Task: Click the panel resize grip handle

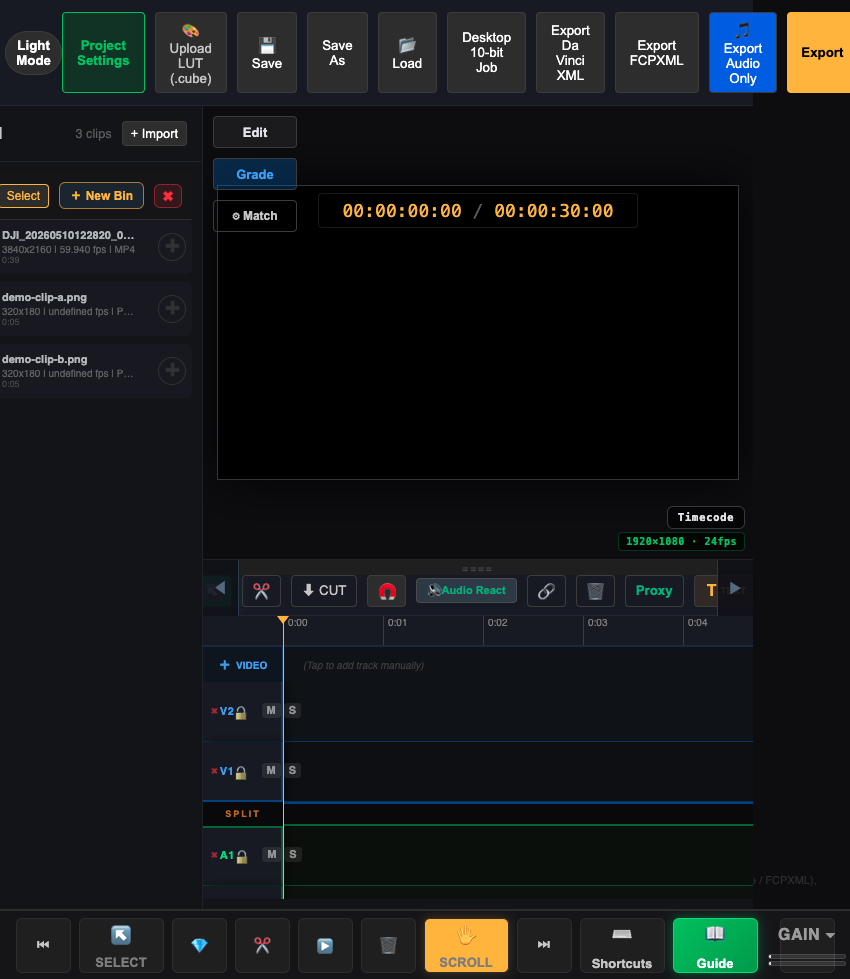Action: (477, 569)
